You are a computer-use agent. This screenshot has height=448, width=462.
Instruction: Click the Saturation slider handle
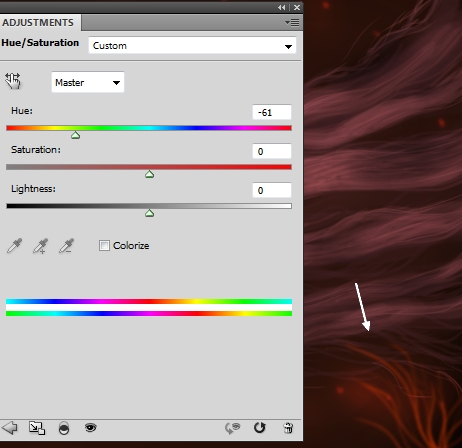(x=149, y=174)
